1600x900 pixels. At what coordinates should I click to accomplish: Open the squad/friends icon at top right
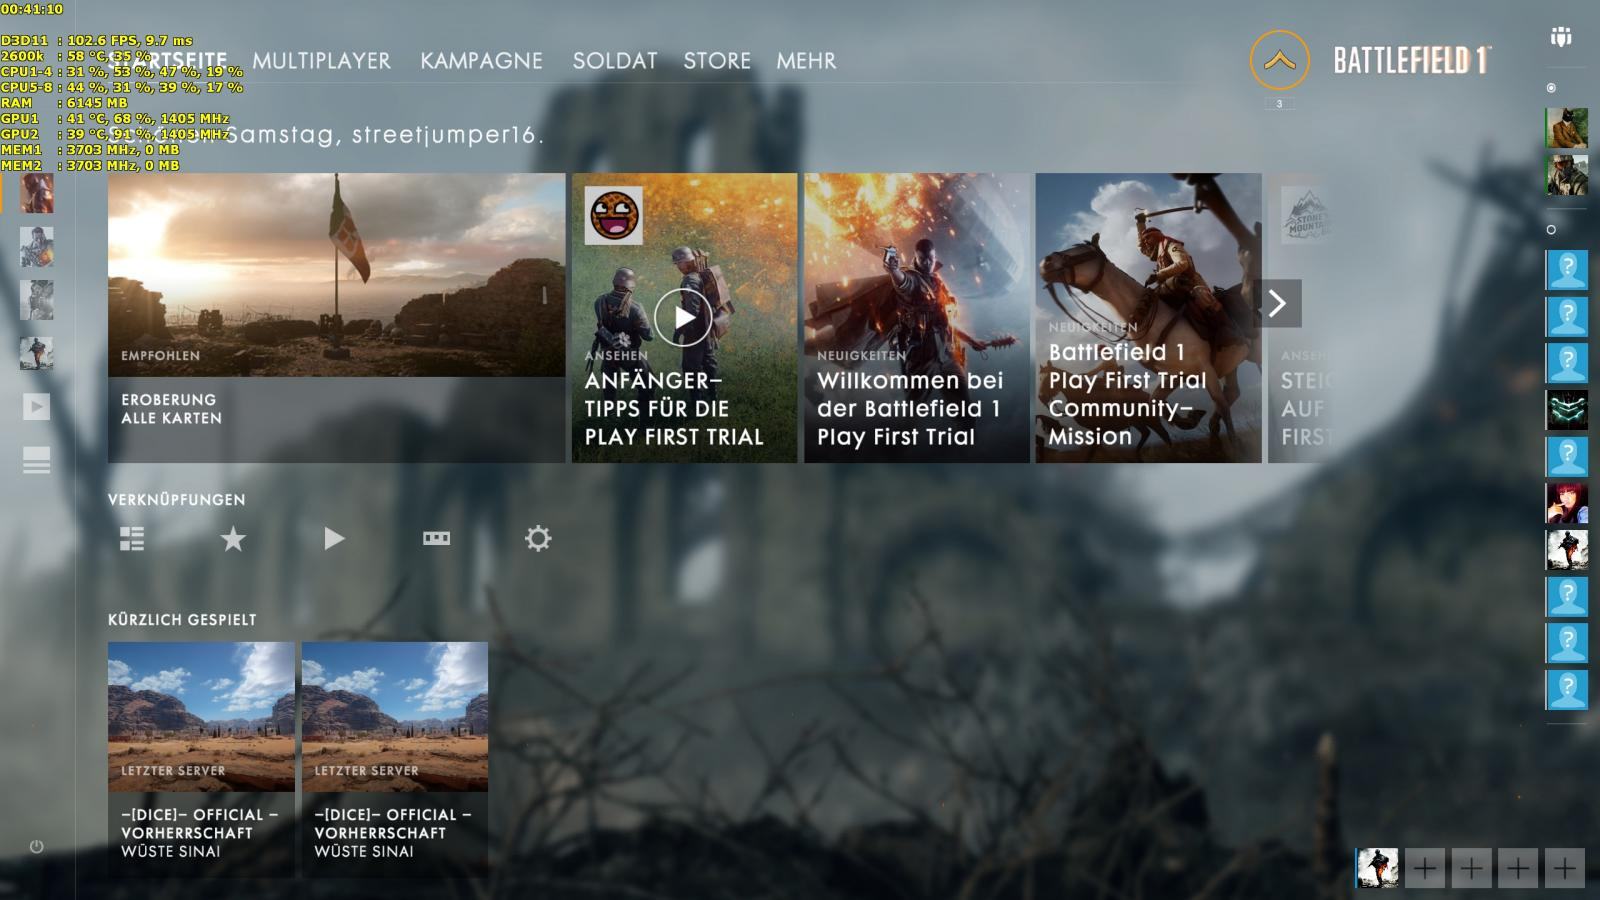click(1561, 37)
